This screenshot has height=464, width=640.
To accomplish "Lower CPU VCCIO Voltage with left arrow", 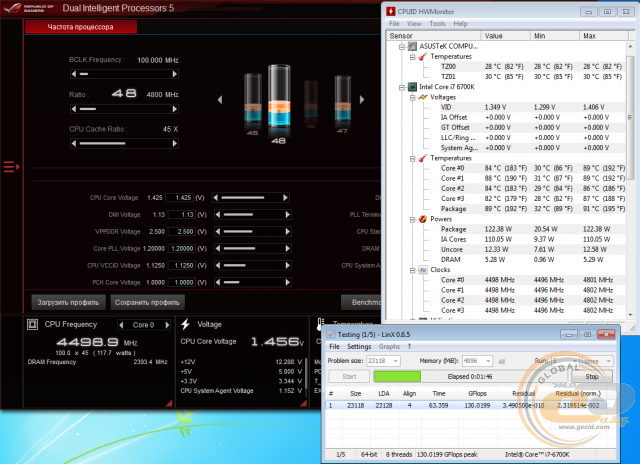I will (218, 265).
